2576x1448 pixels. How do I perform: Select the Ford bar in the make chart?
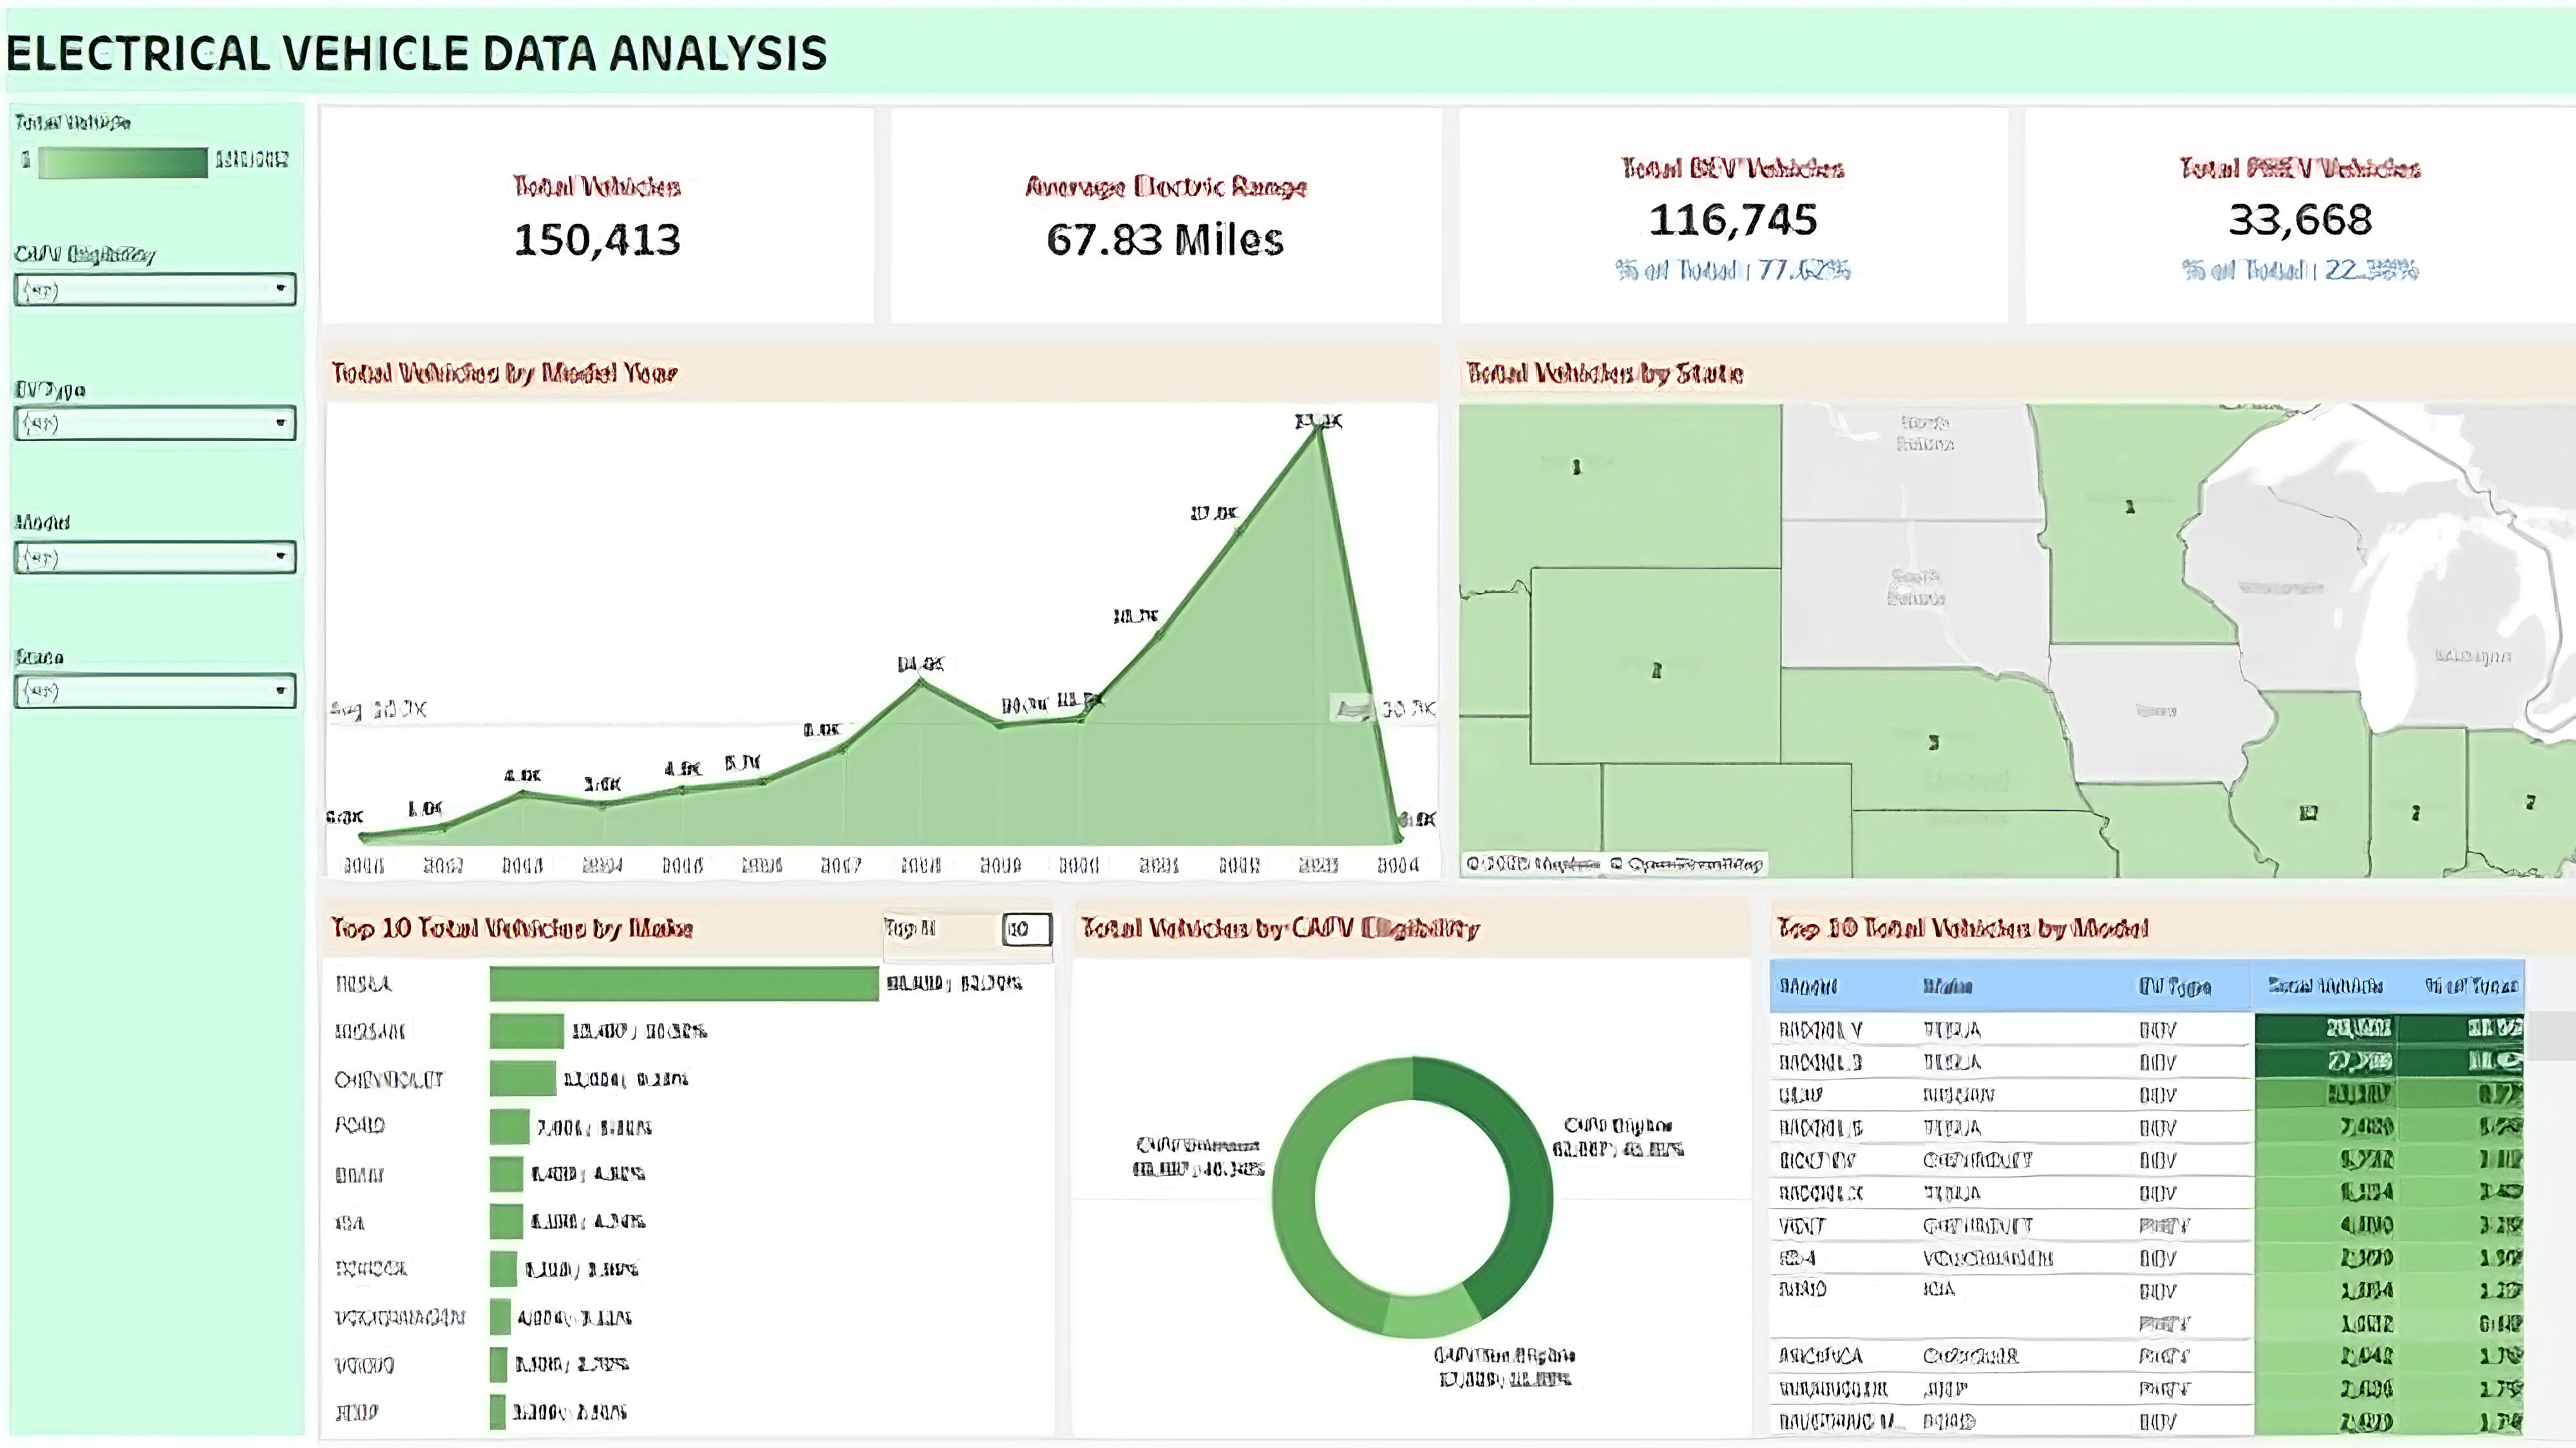(509, 1127)
